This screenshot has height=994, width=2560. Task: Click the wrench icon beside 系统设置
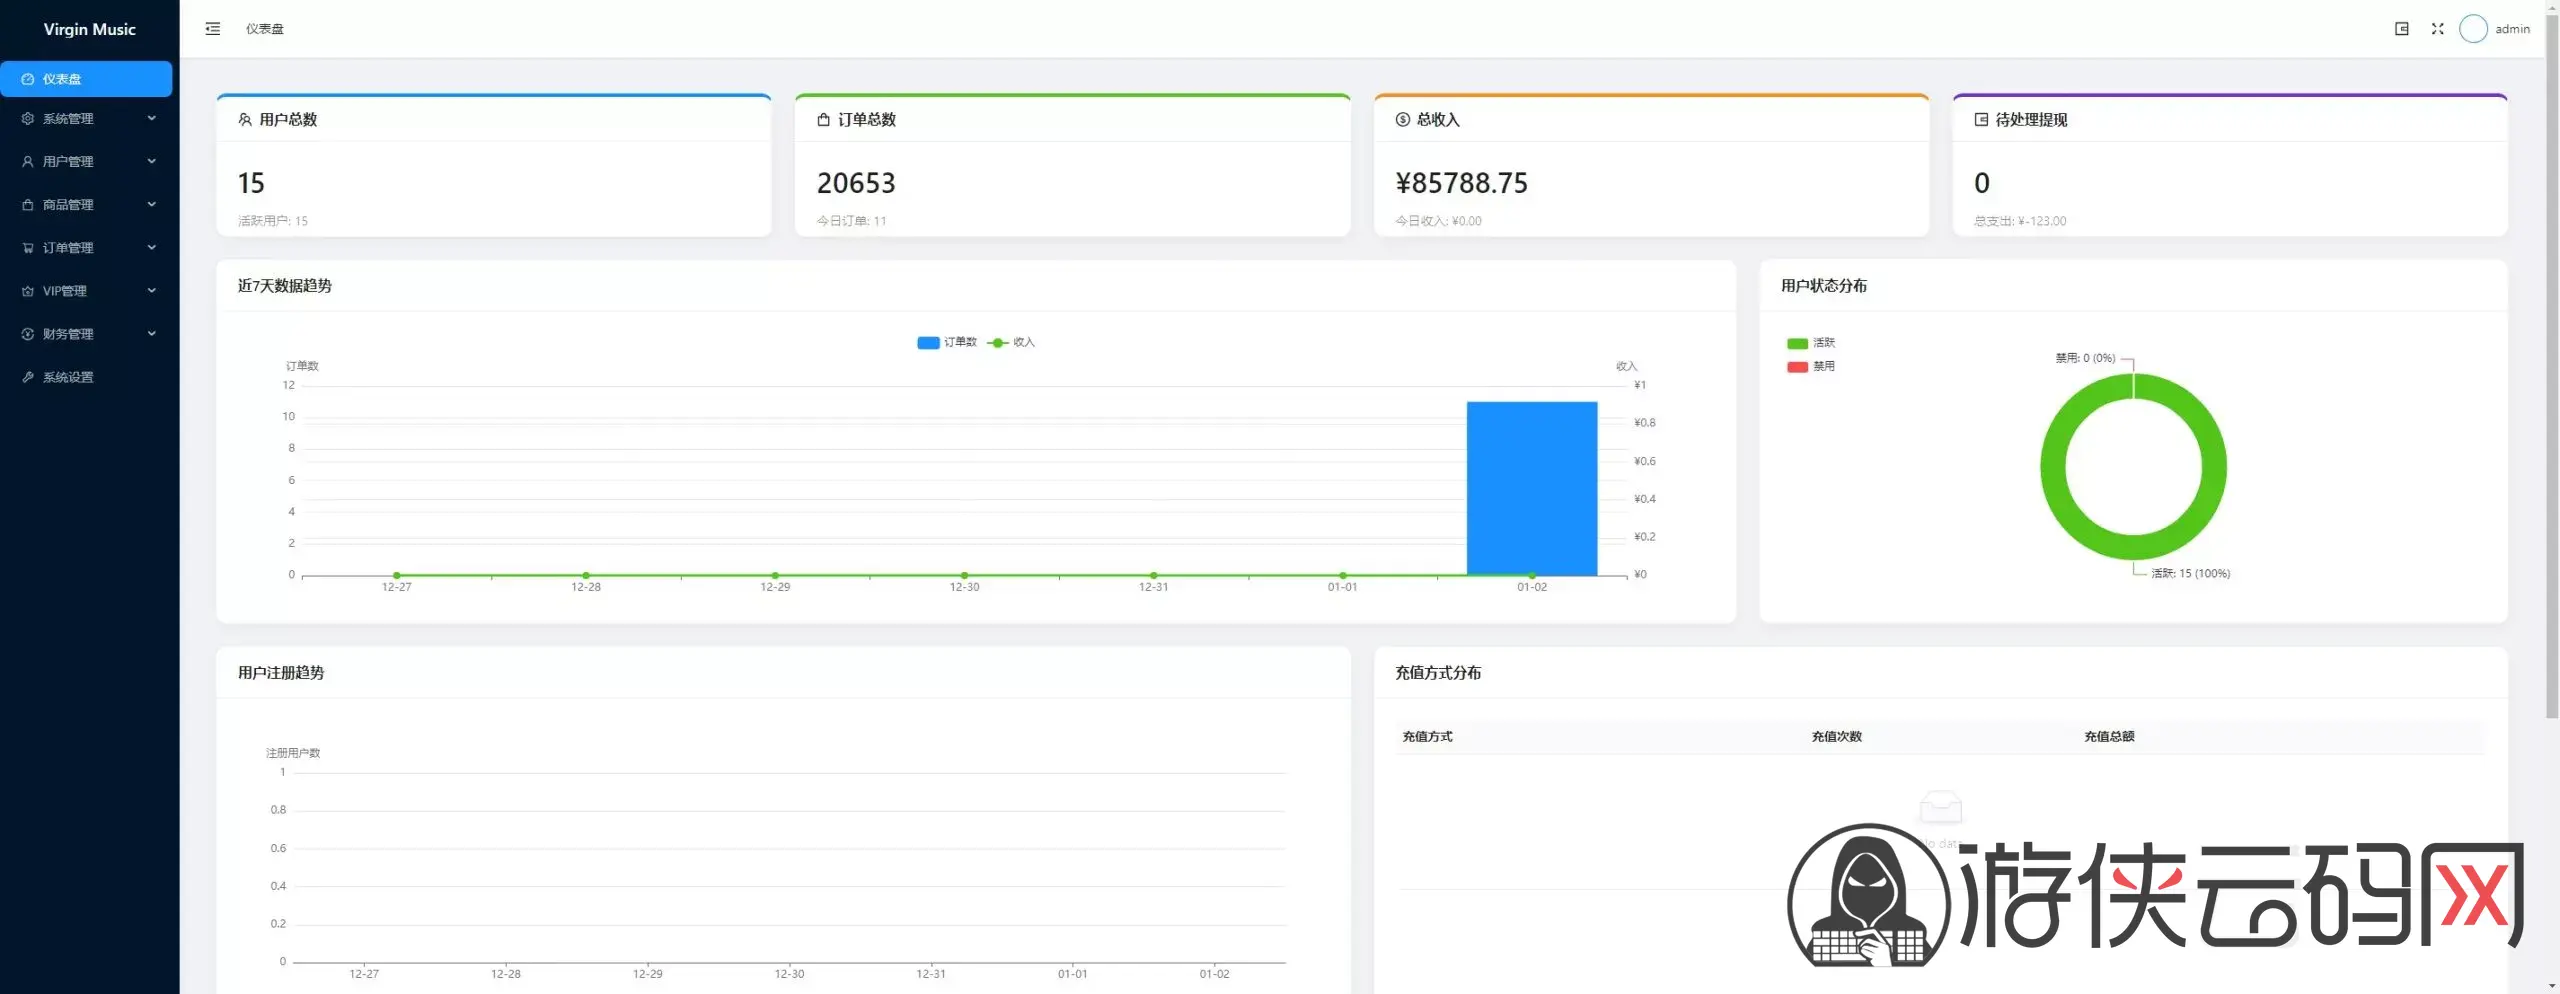click(28, 377)
